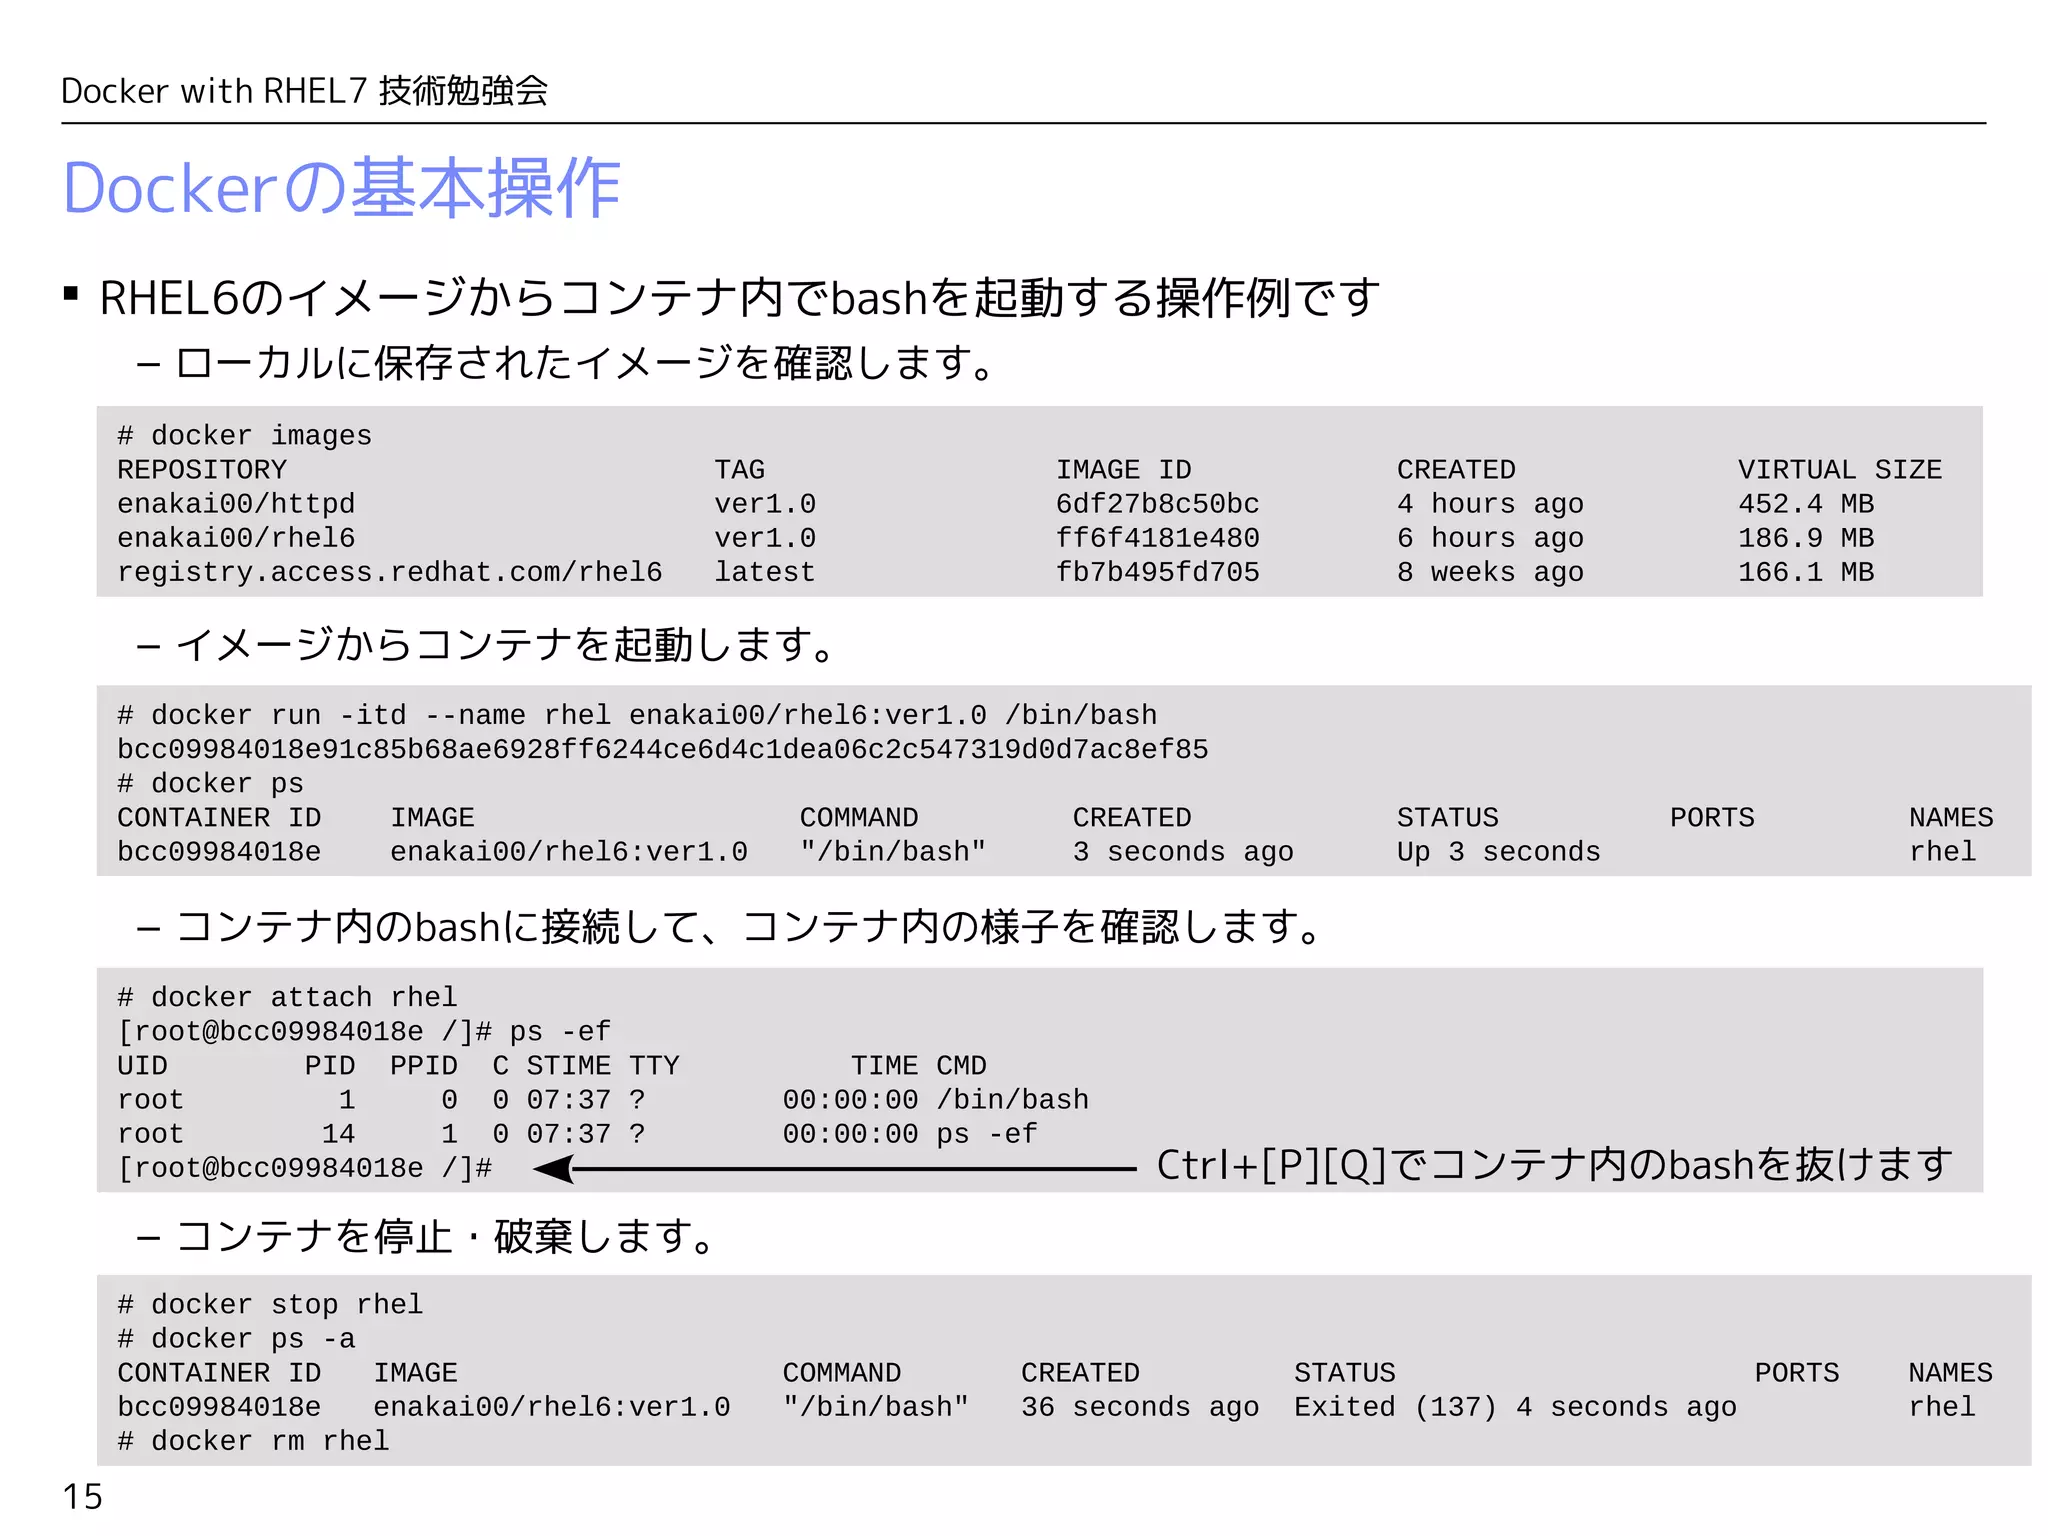Click the sub-bullet 'コンテナ内のbashに接続して'
This screenshot has height=1536, width=2048.
[x=750, y=927]
